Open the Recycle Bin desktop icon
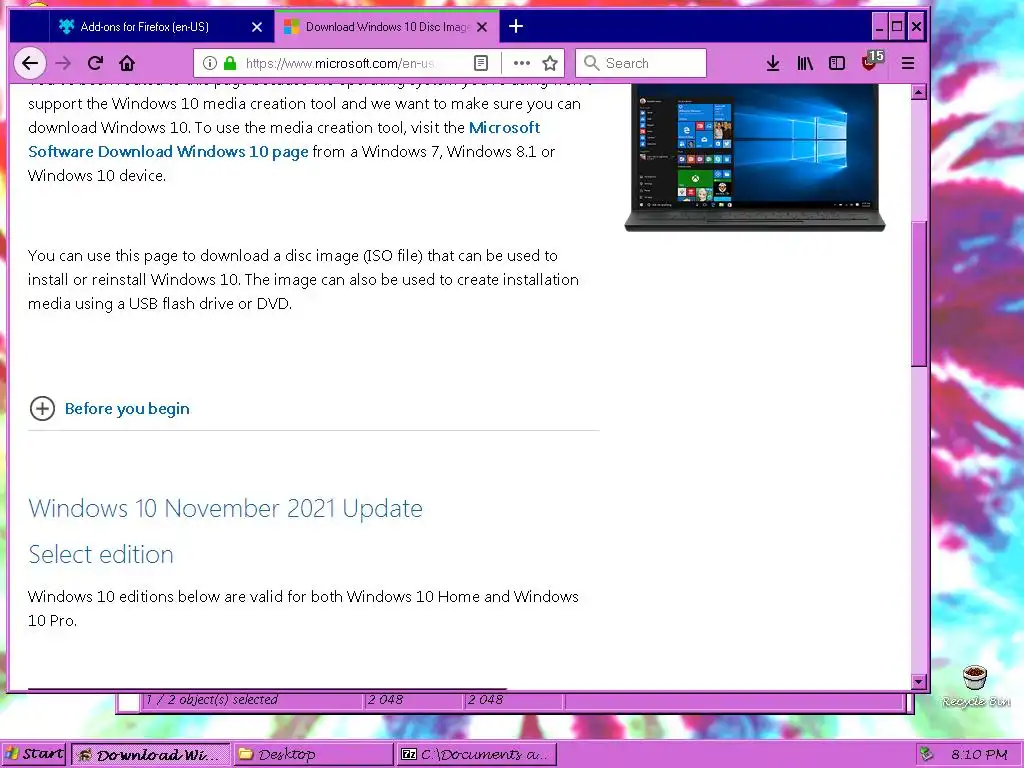1024x768 pixels. 976,686
